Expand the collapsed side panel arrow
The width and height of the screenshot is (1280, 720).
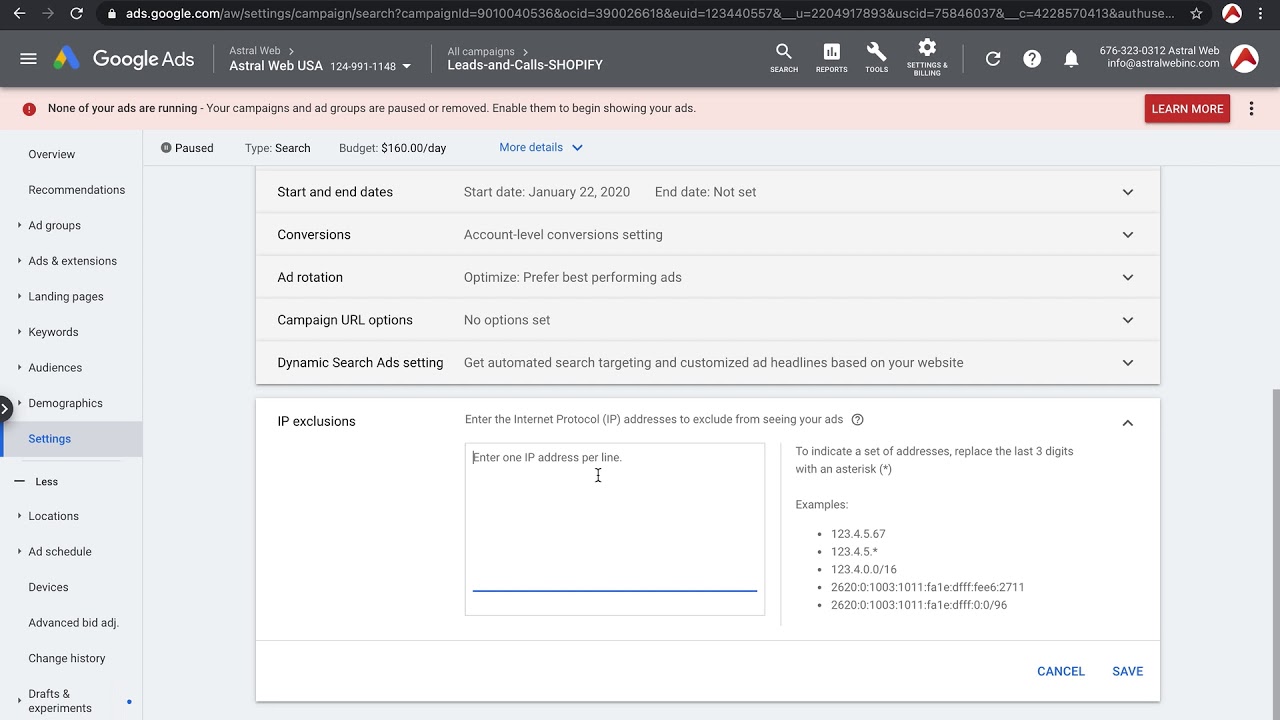5,408
